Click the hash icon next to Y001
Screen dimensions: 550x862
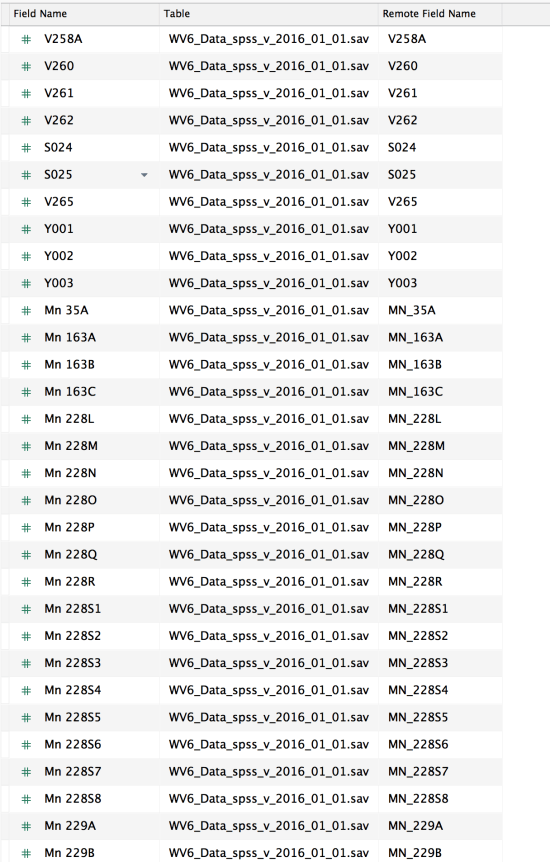coord(26,229)
